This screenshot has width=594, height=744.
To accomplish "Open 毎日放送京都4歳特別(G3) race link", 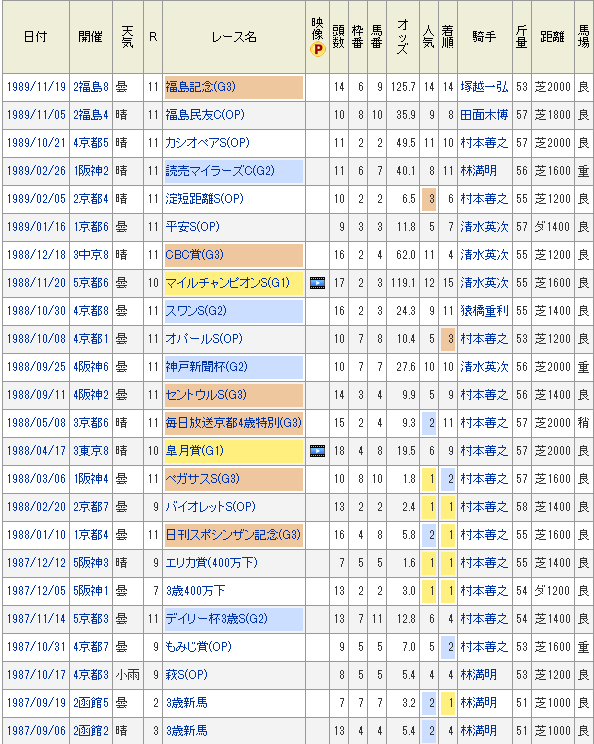I will click(233, 423).
